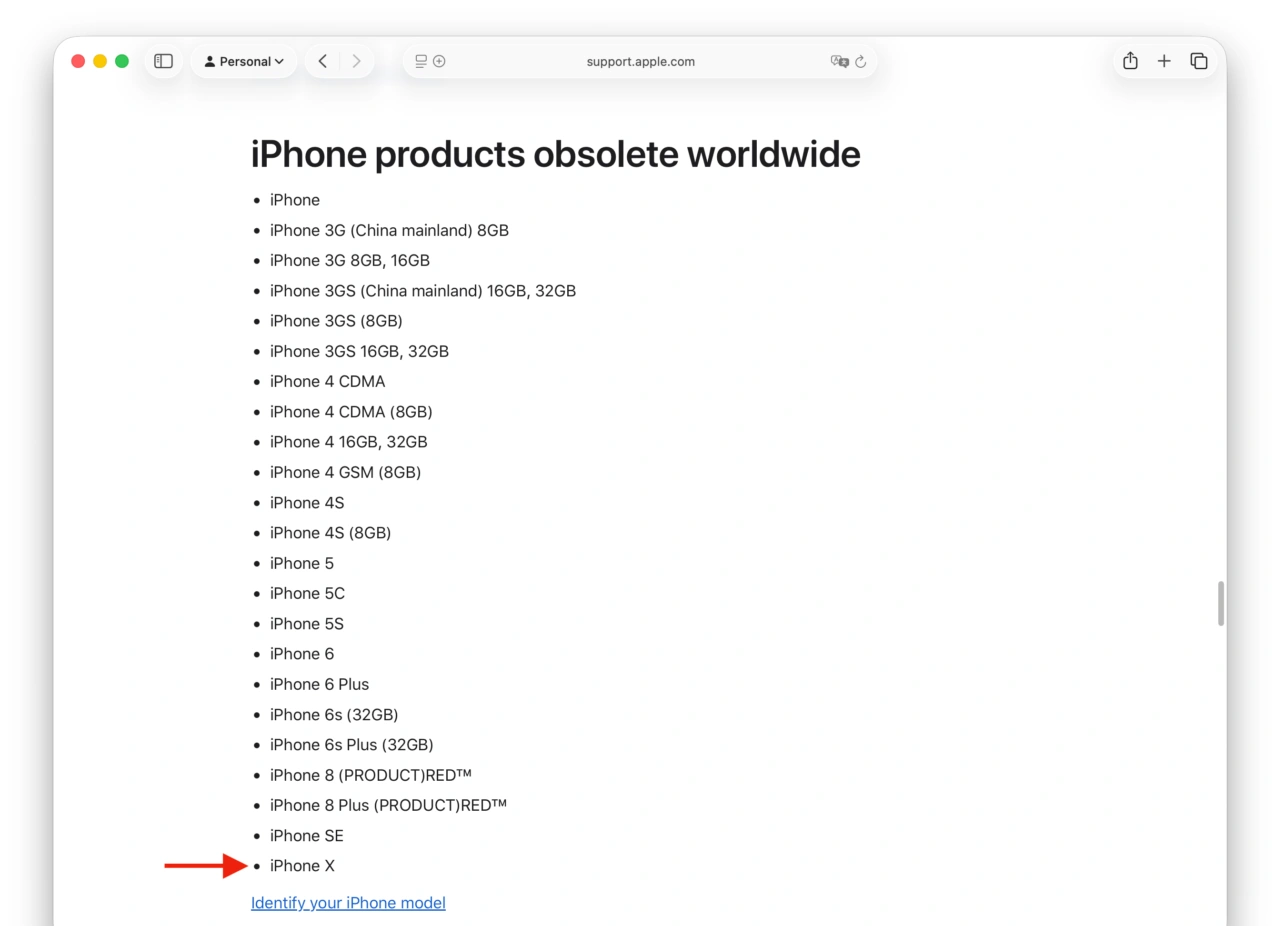This screenshot has width=1280, height=926.
Task: Click the Identify your iPhone model link
Action: [x=348, y=903]
